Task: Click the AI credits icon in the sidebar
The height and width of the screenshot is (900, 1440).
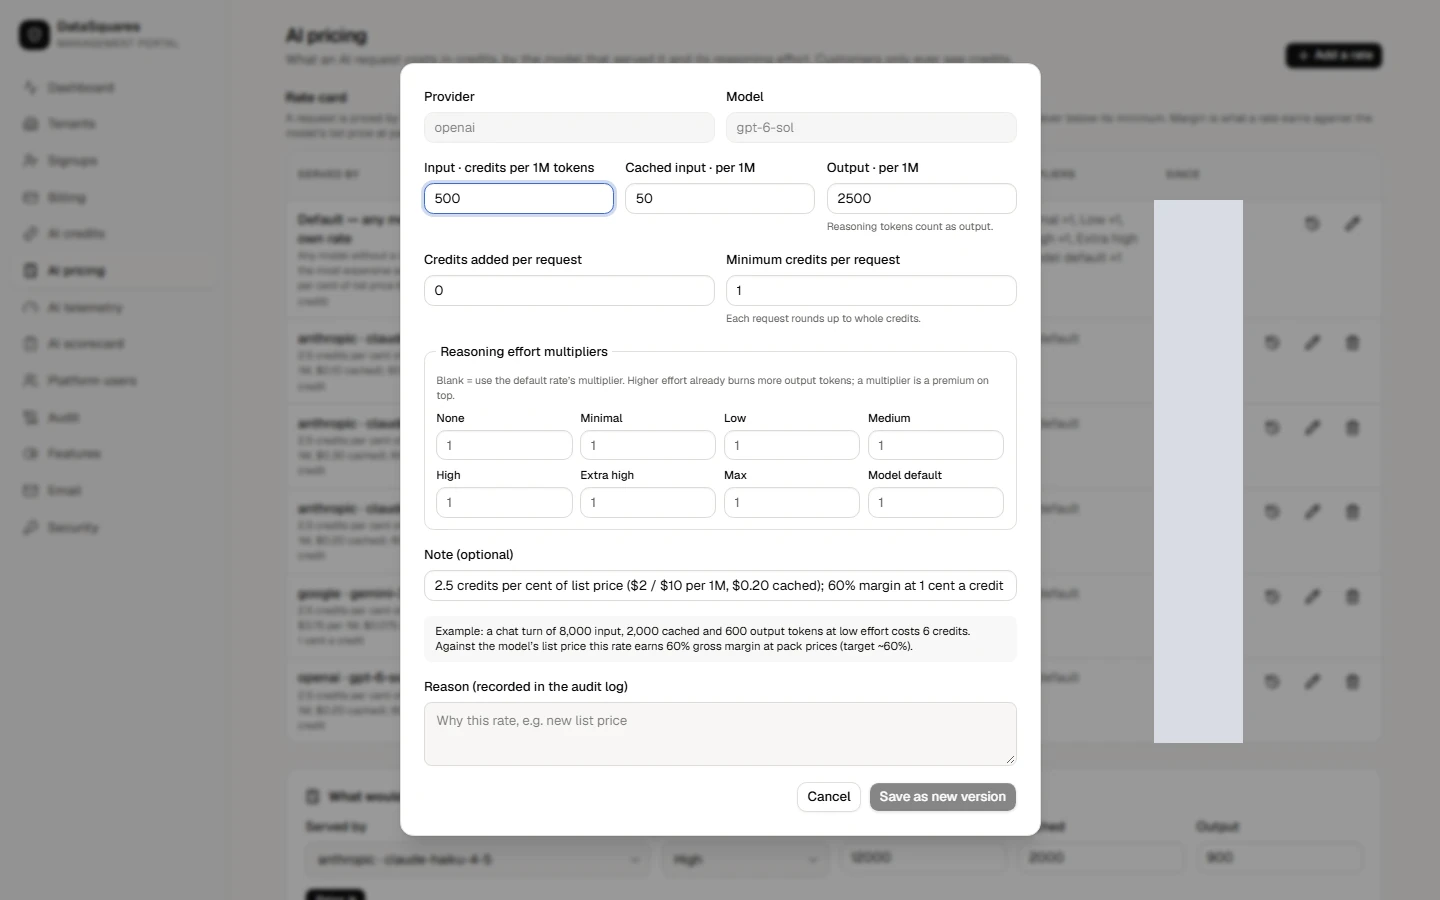Action: (x=31, y=234)
